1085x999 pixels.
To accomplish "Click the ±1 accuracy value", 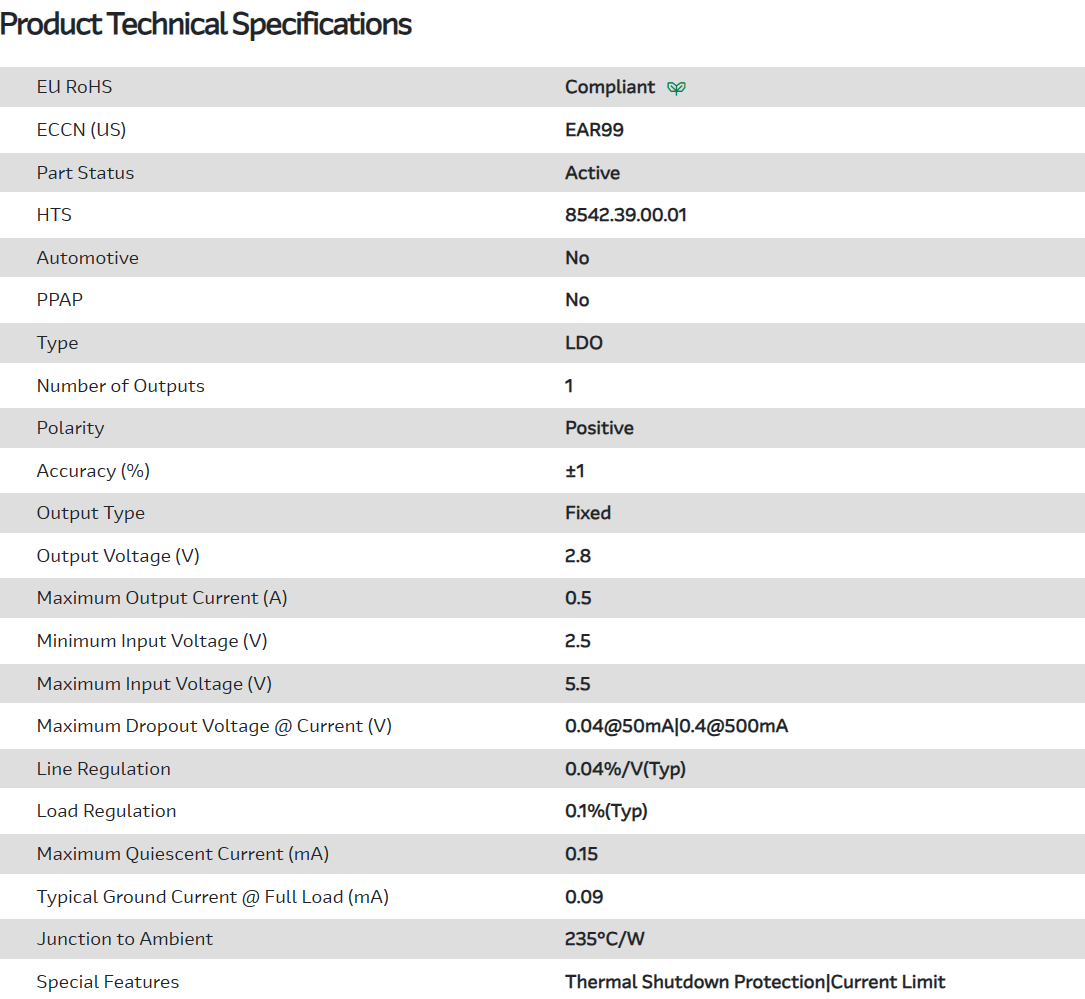I will coord(575,471).
